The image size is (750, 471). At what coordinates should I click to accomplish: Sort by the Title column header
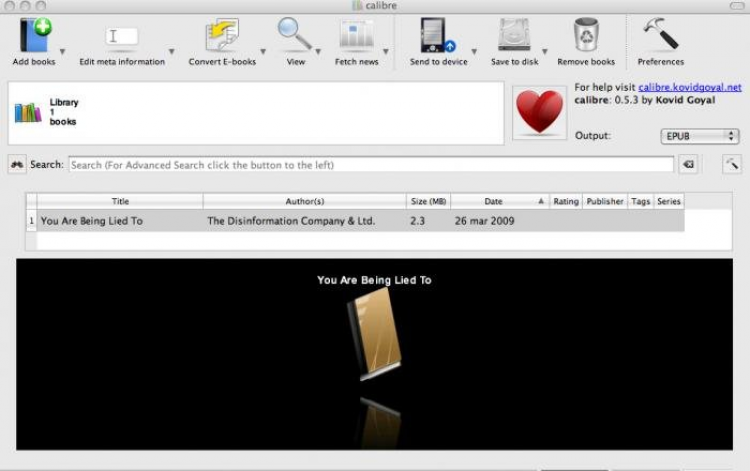(120, 201)
